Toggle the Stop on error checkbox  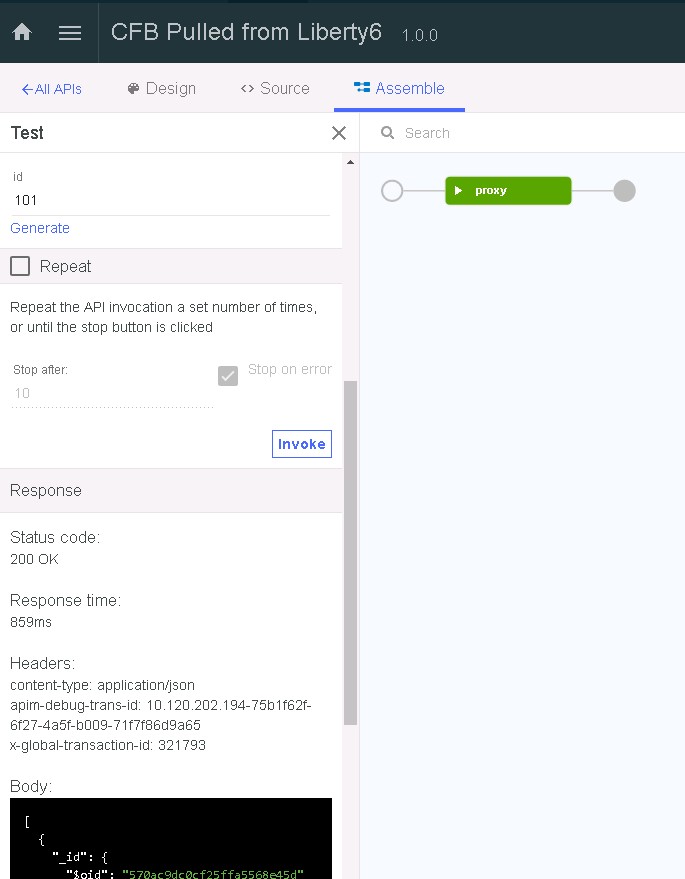pyautogui.click(x=228, y=376)
